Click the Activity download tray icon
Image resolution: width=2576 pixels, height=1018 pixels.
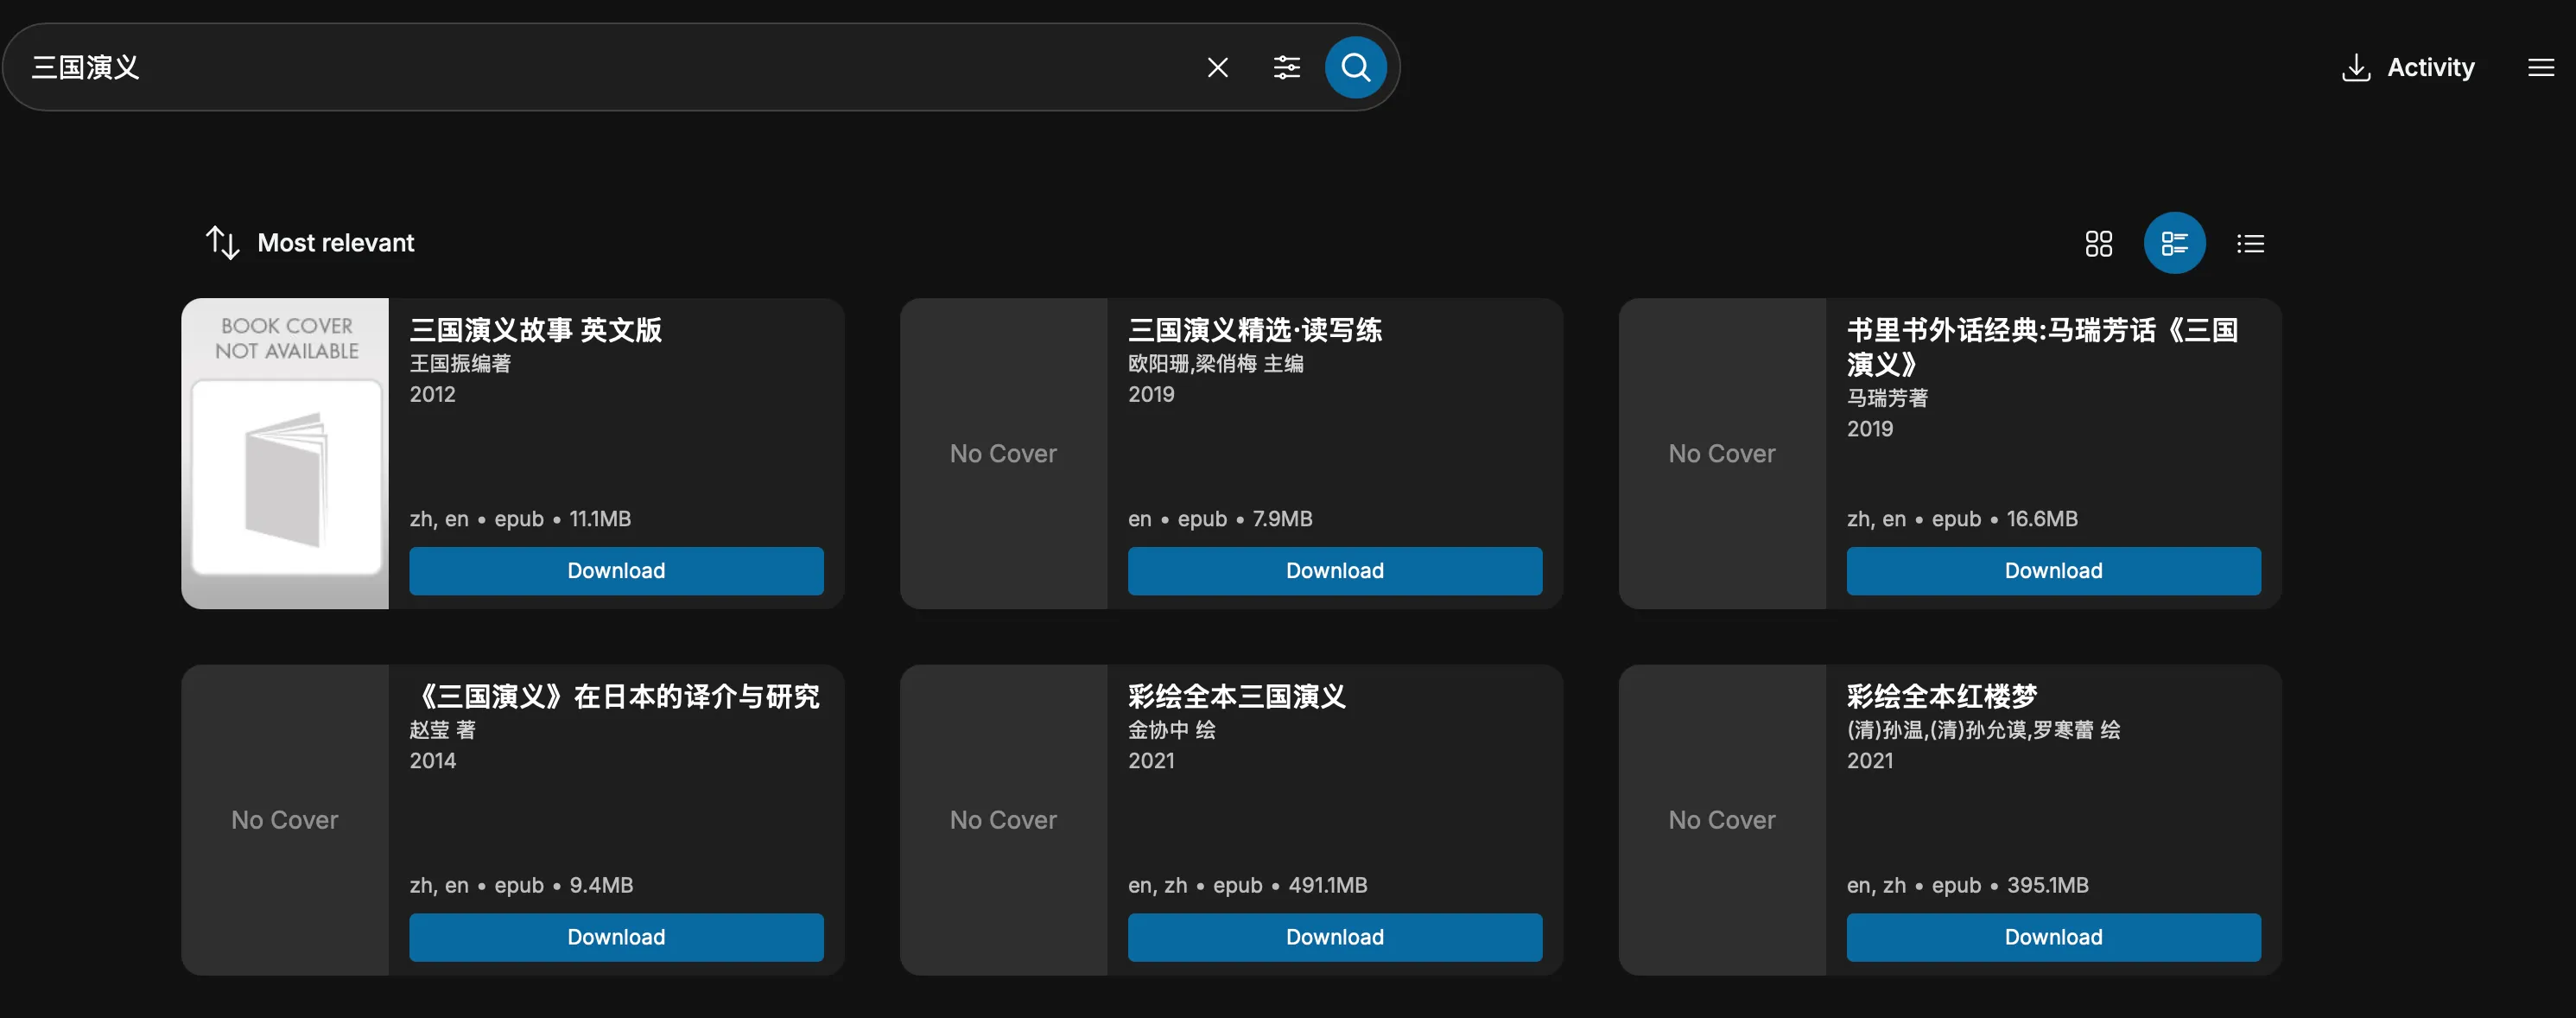(2355, 67)
